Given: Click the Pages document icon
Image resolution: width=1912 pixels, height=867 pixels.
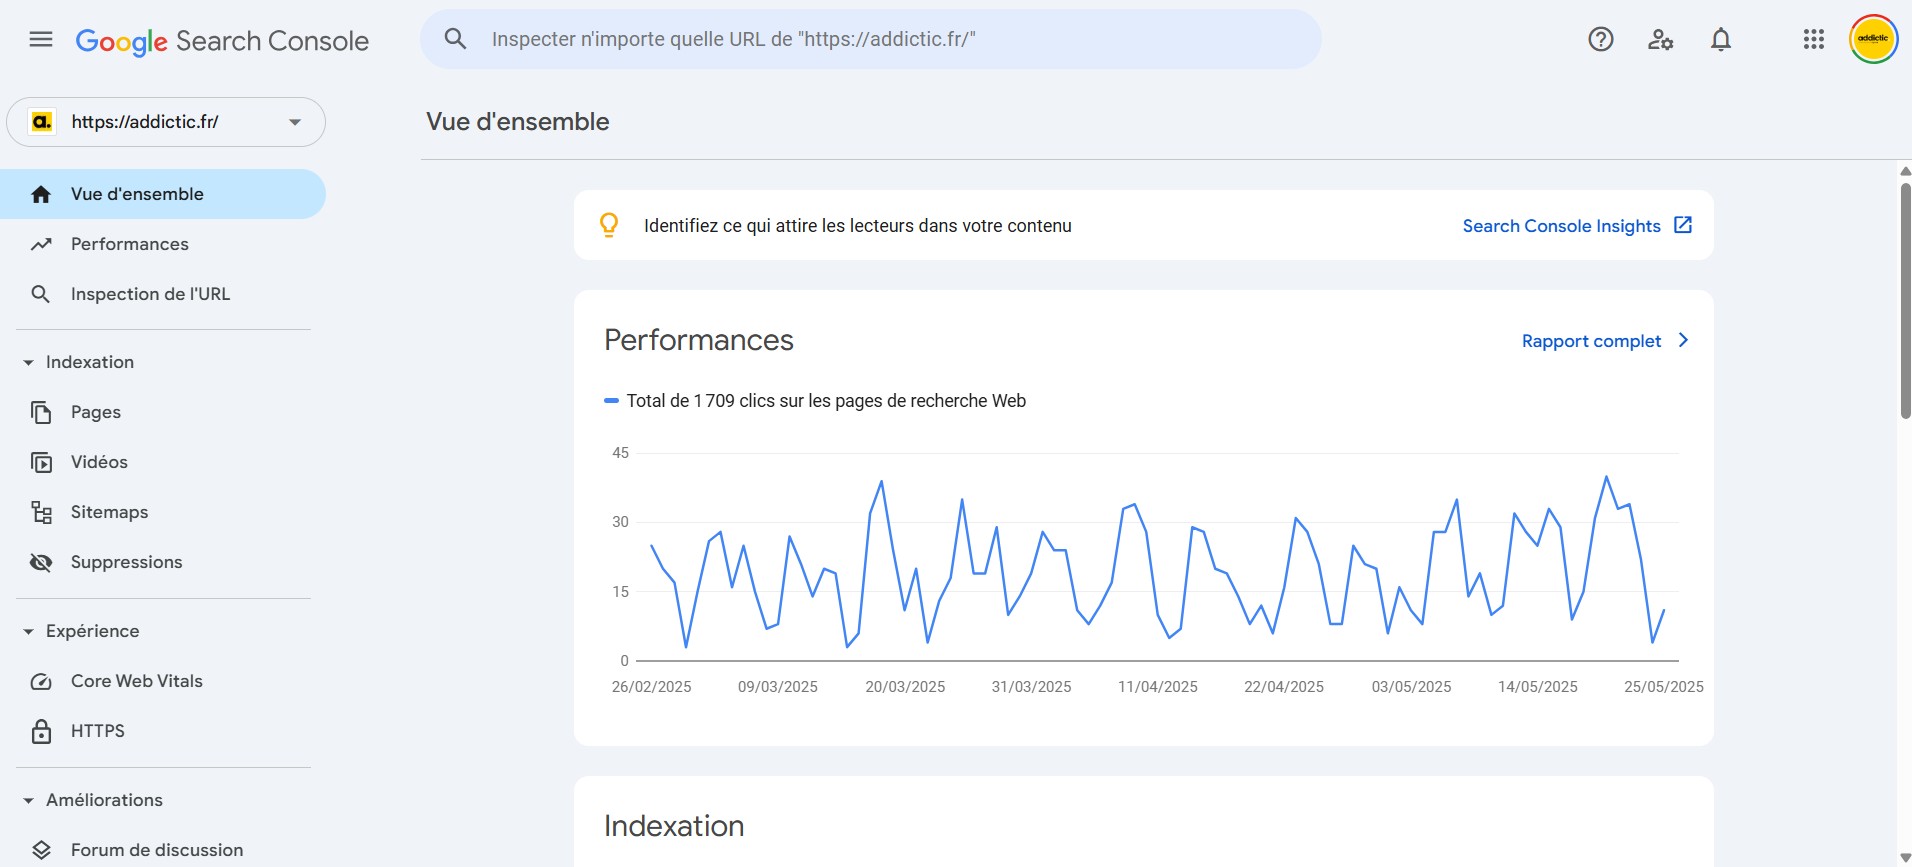Looking at the screenshot, I should pos(41,412).
